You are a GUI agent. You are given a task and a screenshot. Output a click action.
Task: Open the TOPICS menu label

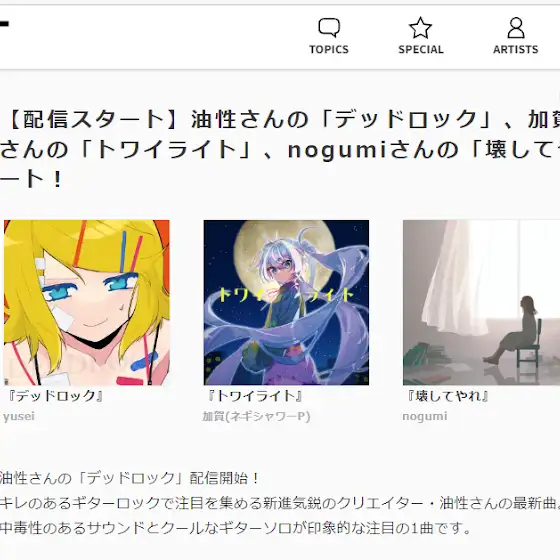(329, 49)
